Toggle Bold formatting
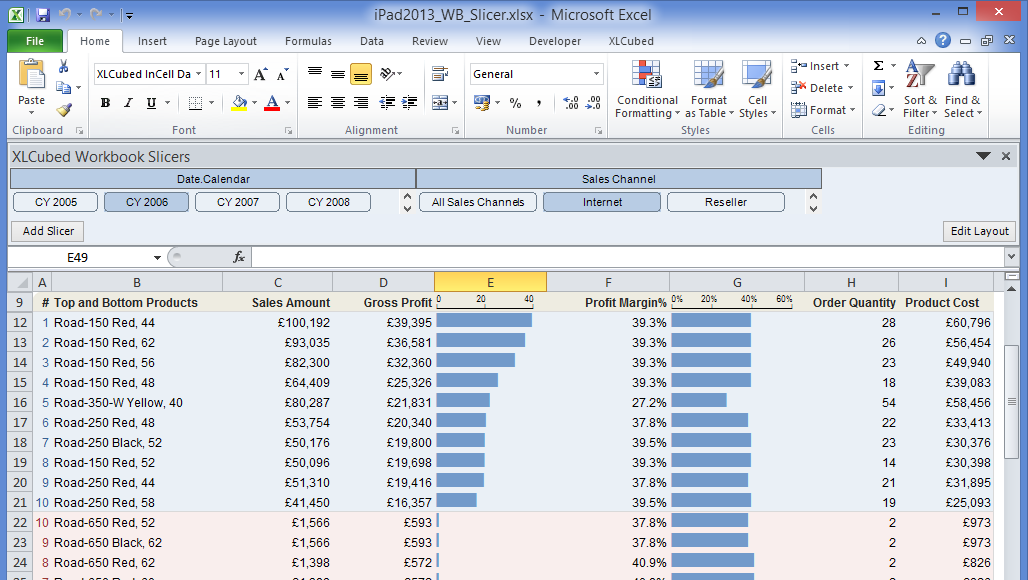The image size is (1028, 580). (x=106, y=103)
